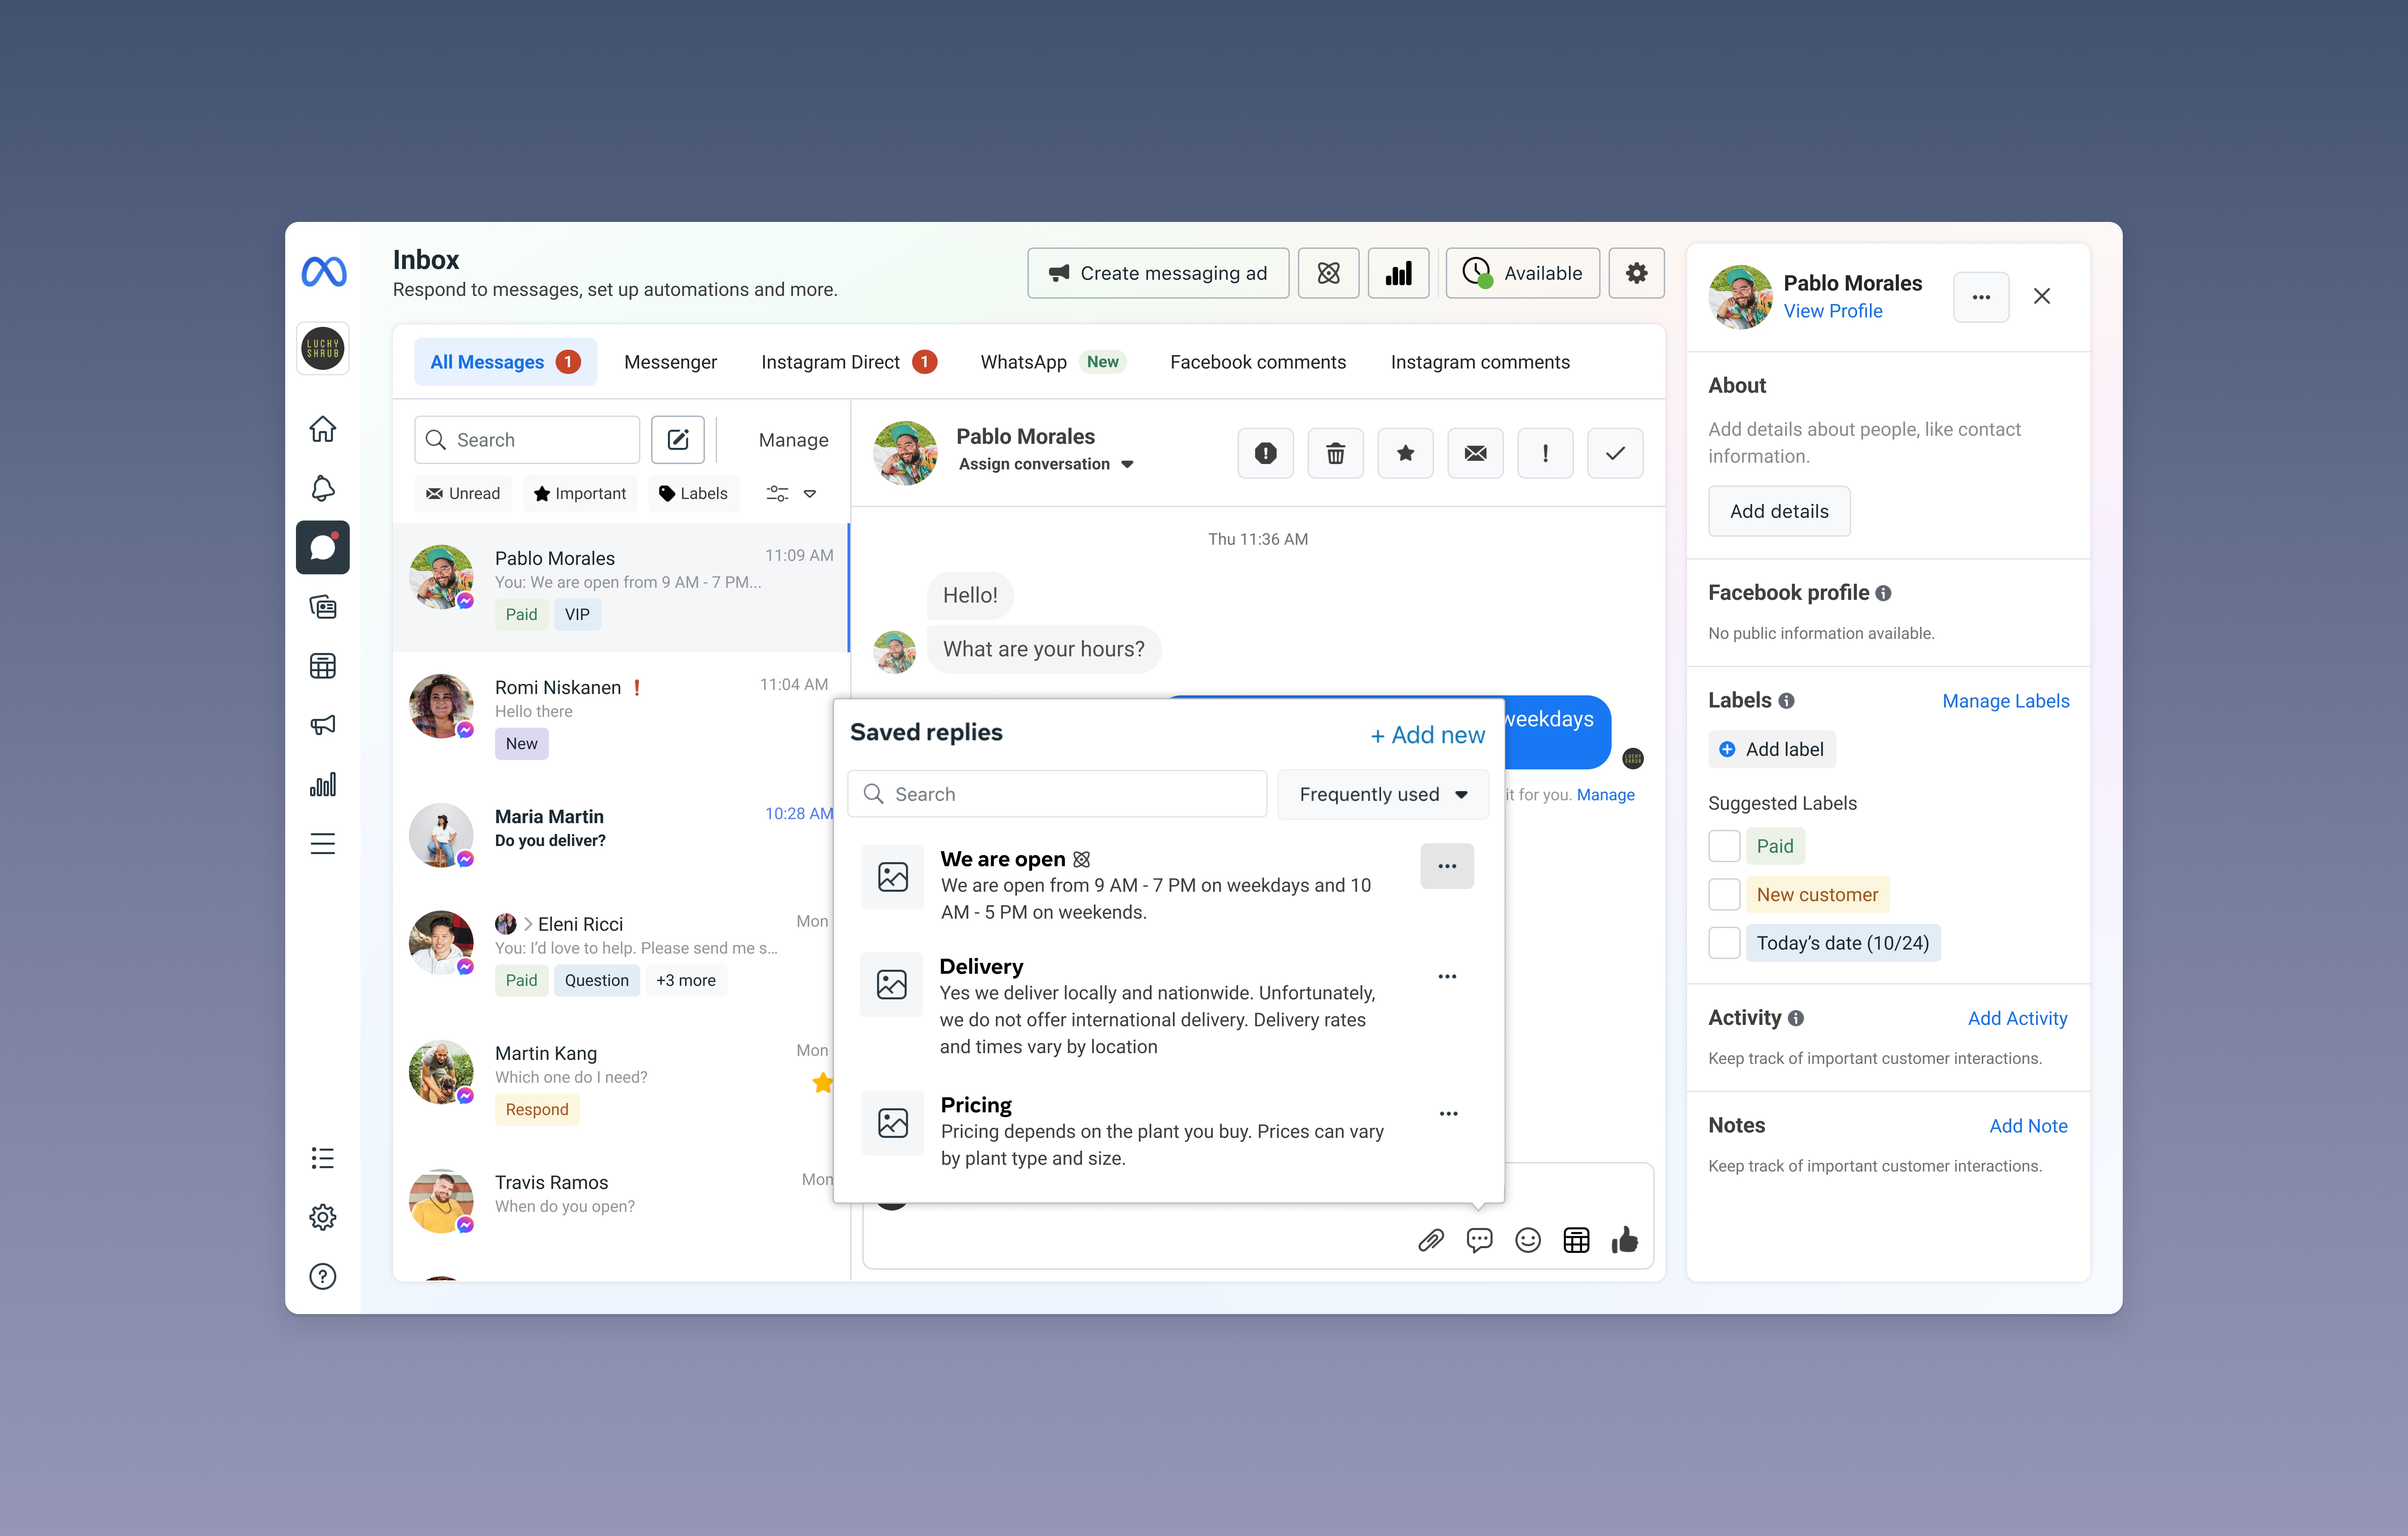The width and height of the screenshot is (2408, 1536).
Task: Switch to WhatsApp tab
Action: [x=1053, y=362]
